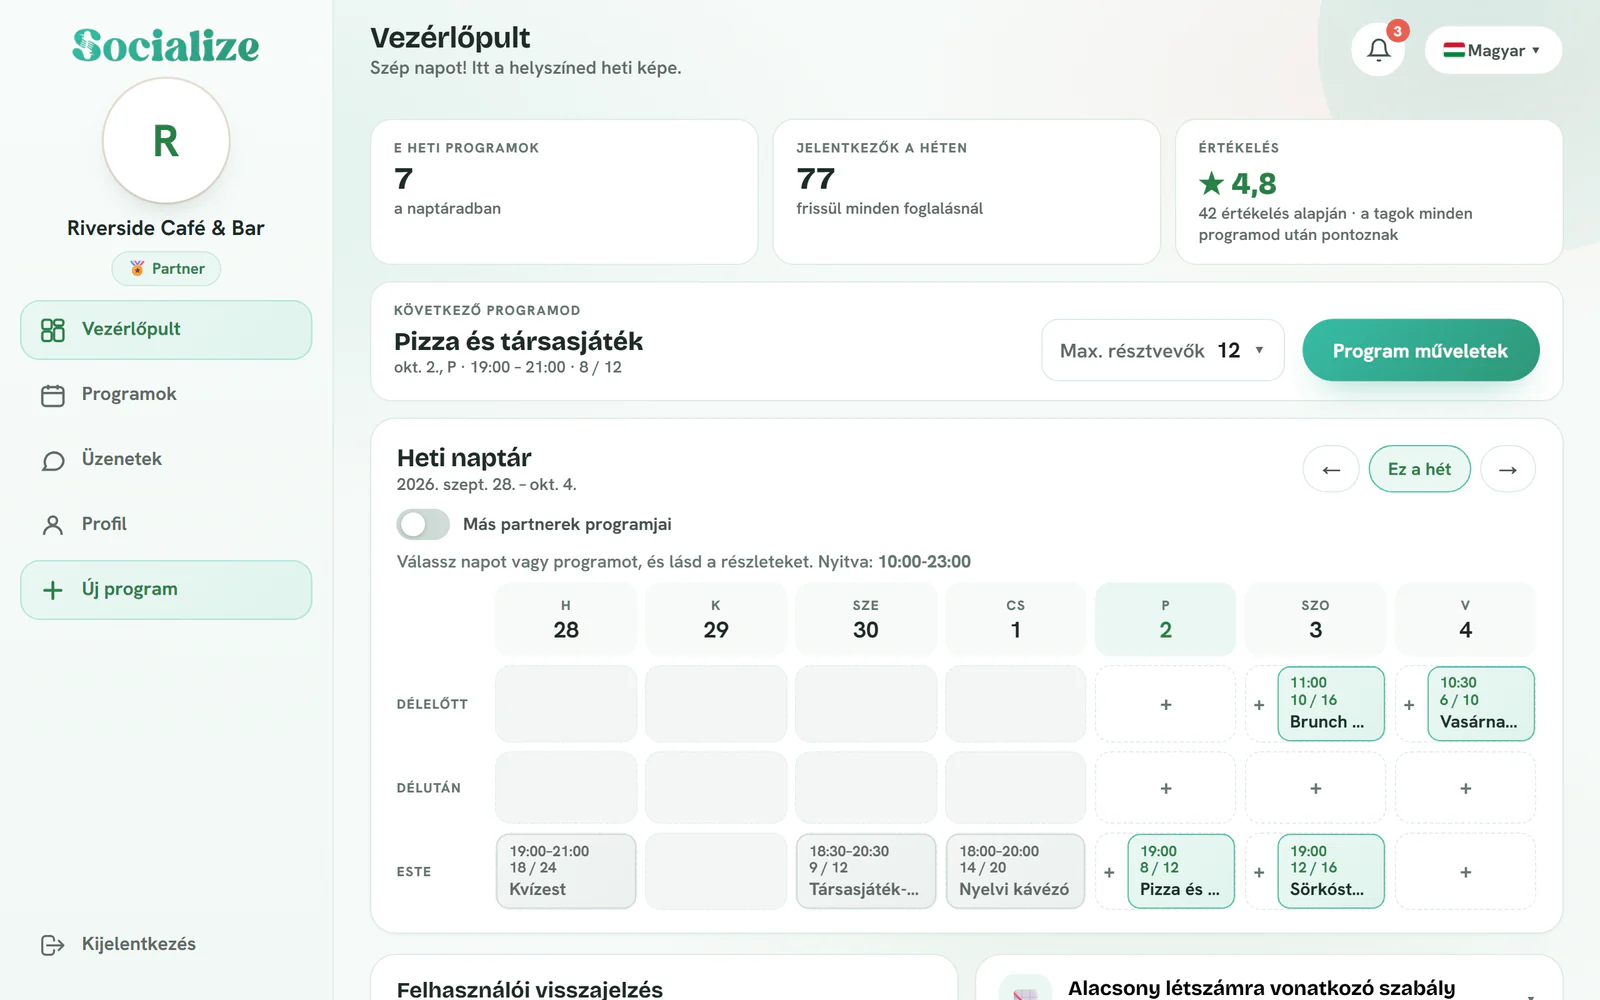Add Saturday afternoon program with plus

pos(1316,788)
